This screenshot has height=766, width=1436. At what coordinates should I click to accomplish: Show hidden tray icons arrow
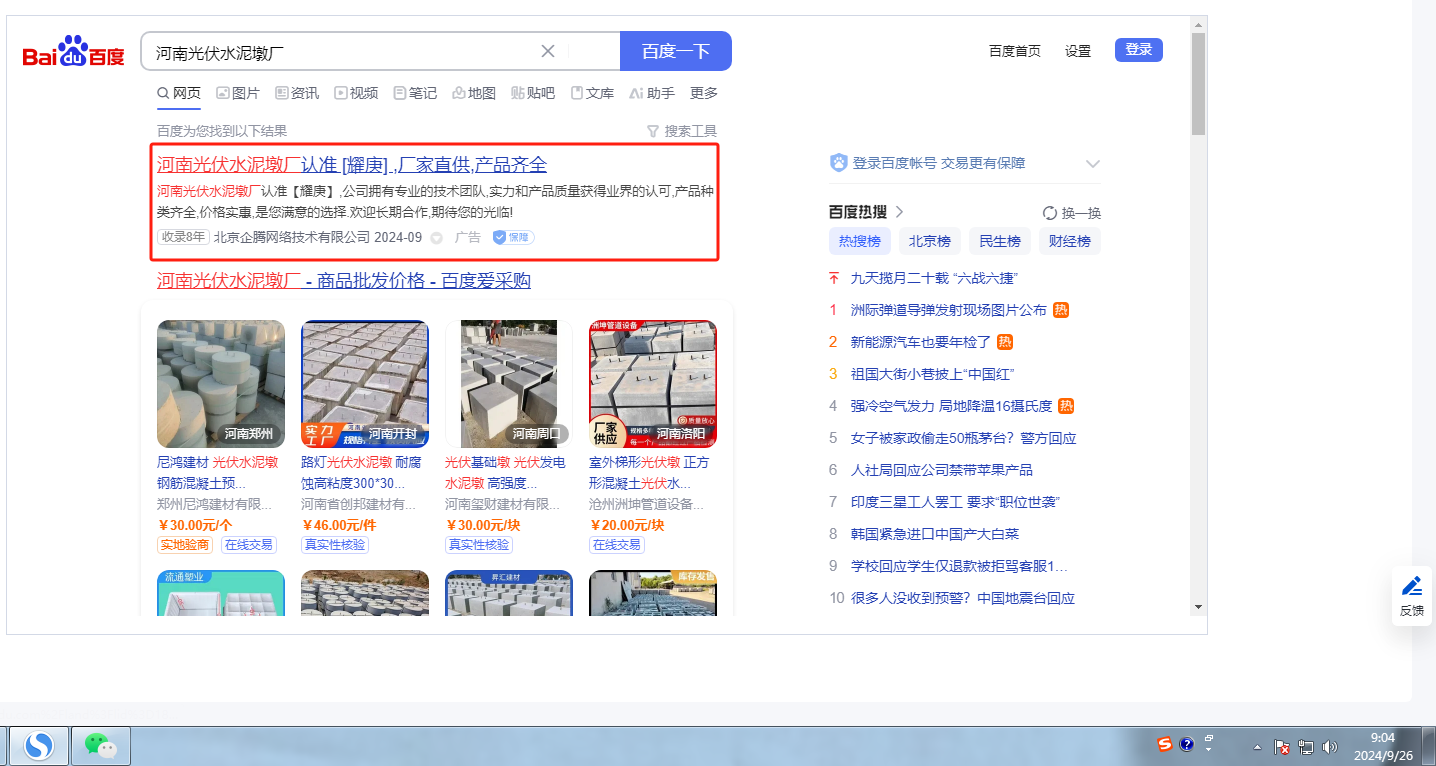pos(1257,747)
